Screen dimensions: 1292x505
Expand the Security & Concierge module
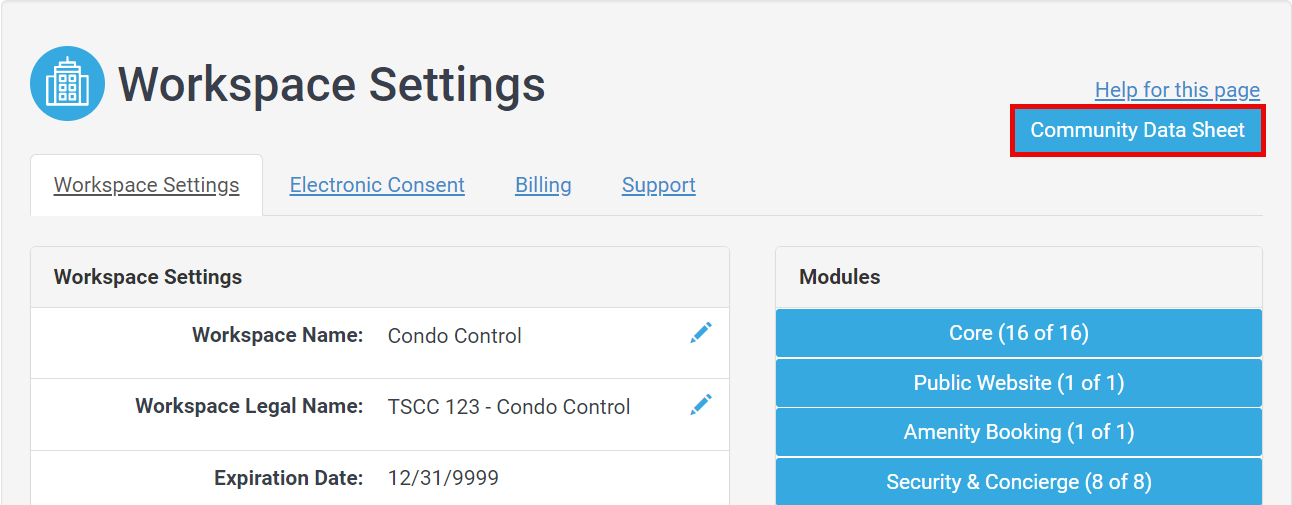(1019, 482)
